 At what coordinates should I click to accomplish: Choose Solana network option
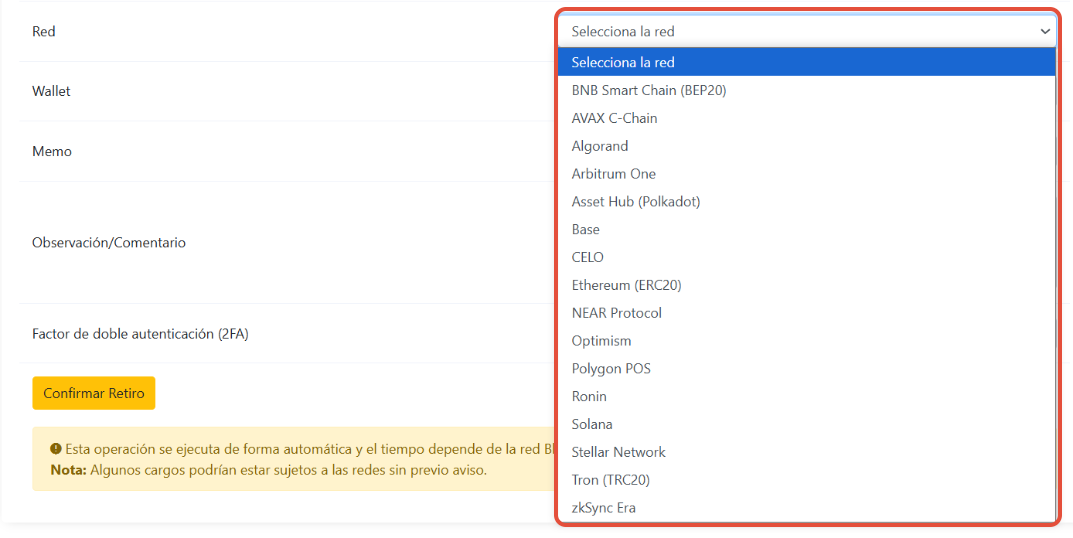[x=807, y=424]
